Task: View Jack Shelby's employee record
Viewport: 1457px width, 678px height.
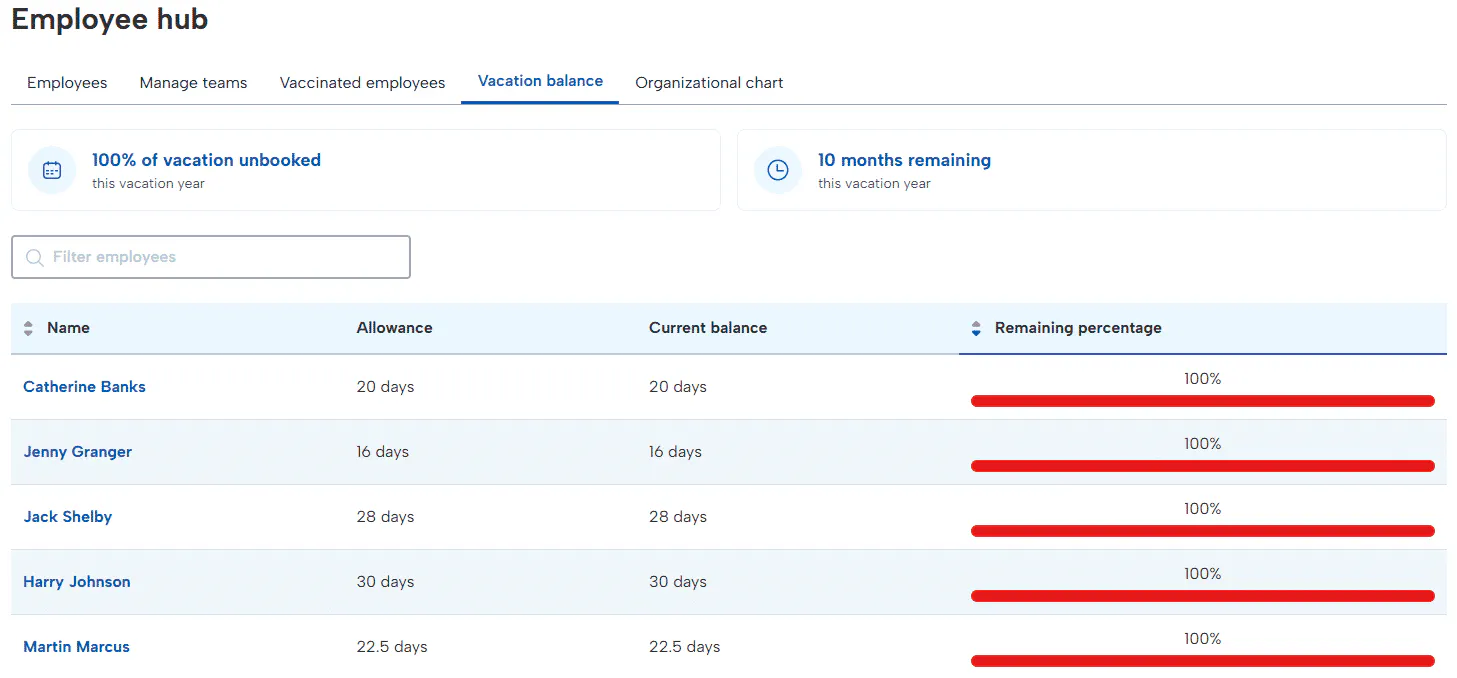Action: pyautogui.click(x=68, y=517)
